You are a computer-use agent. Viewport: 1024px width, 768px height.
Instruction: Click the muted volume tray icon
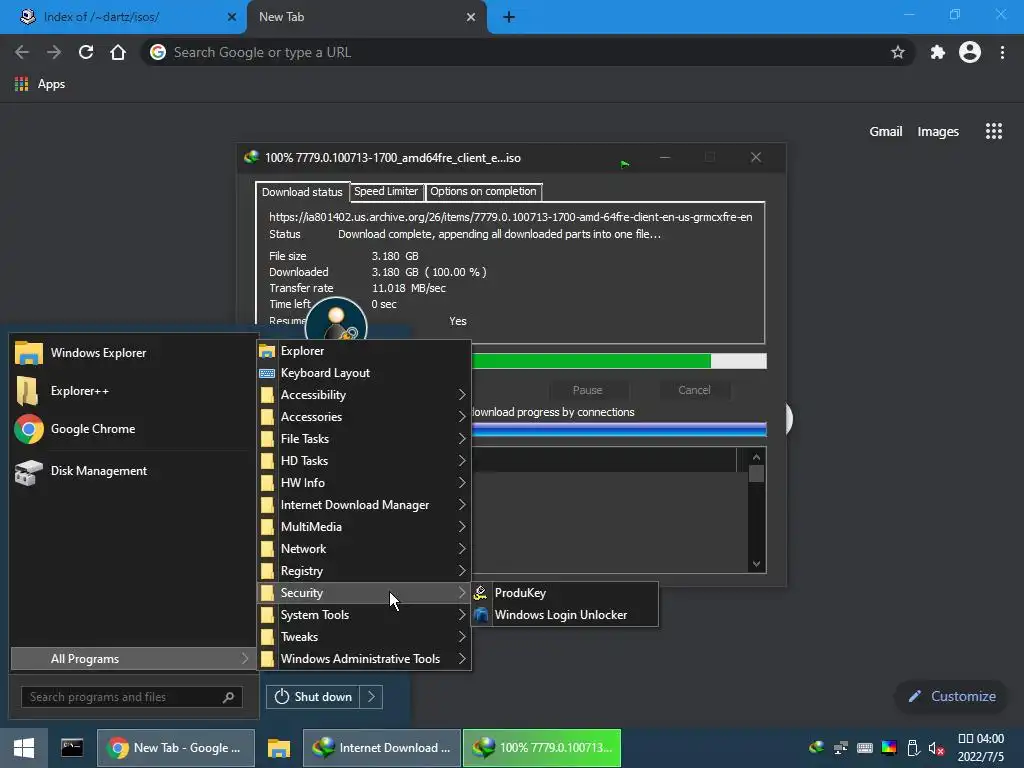click(936, 748)
